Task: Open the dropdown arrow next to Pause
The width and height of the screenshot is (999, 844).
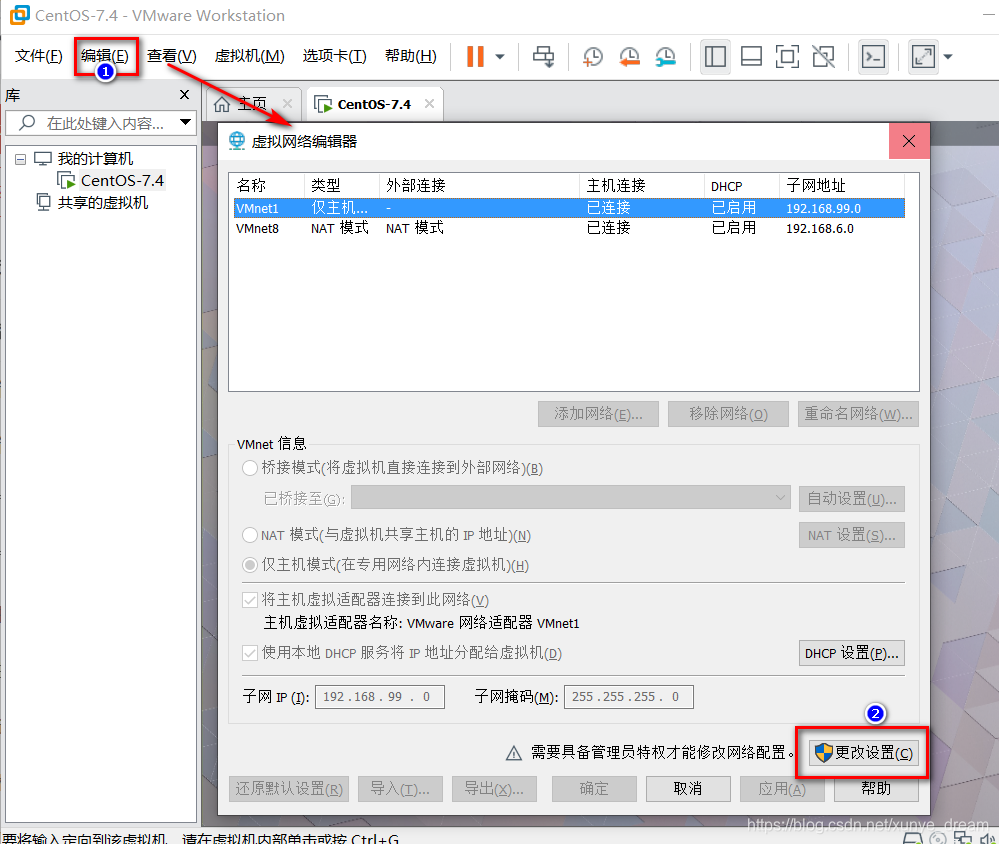Action: 500,57
